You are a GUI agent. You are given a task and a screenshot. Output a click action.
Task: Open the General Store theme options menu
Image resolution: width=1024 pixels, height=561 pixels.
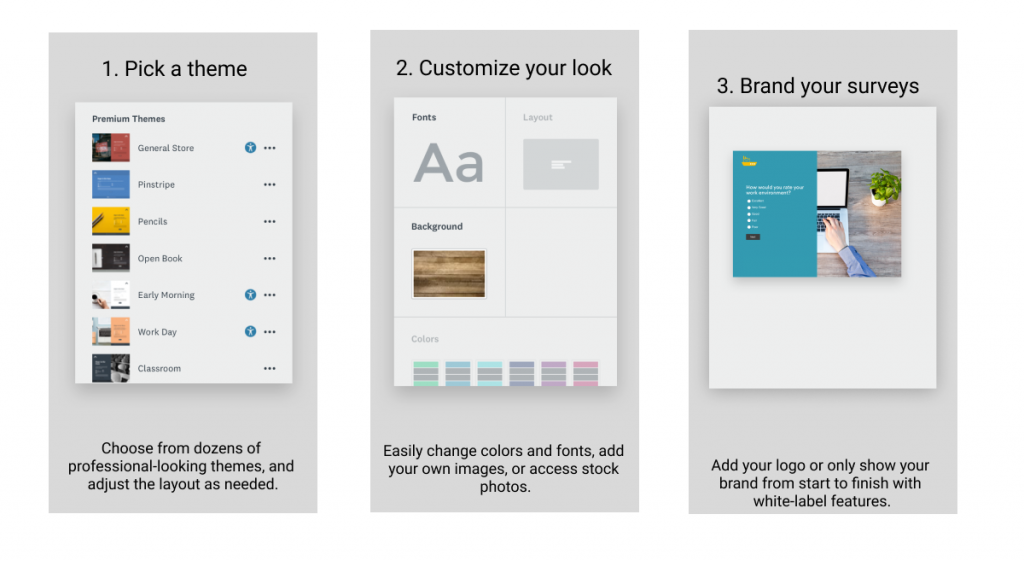click(270, 148)
